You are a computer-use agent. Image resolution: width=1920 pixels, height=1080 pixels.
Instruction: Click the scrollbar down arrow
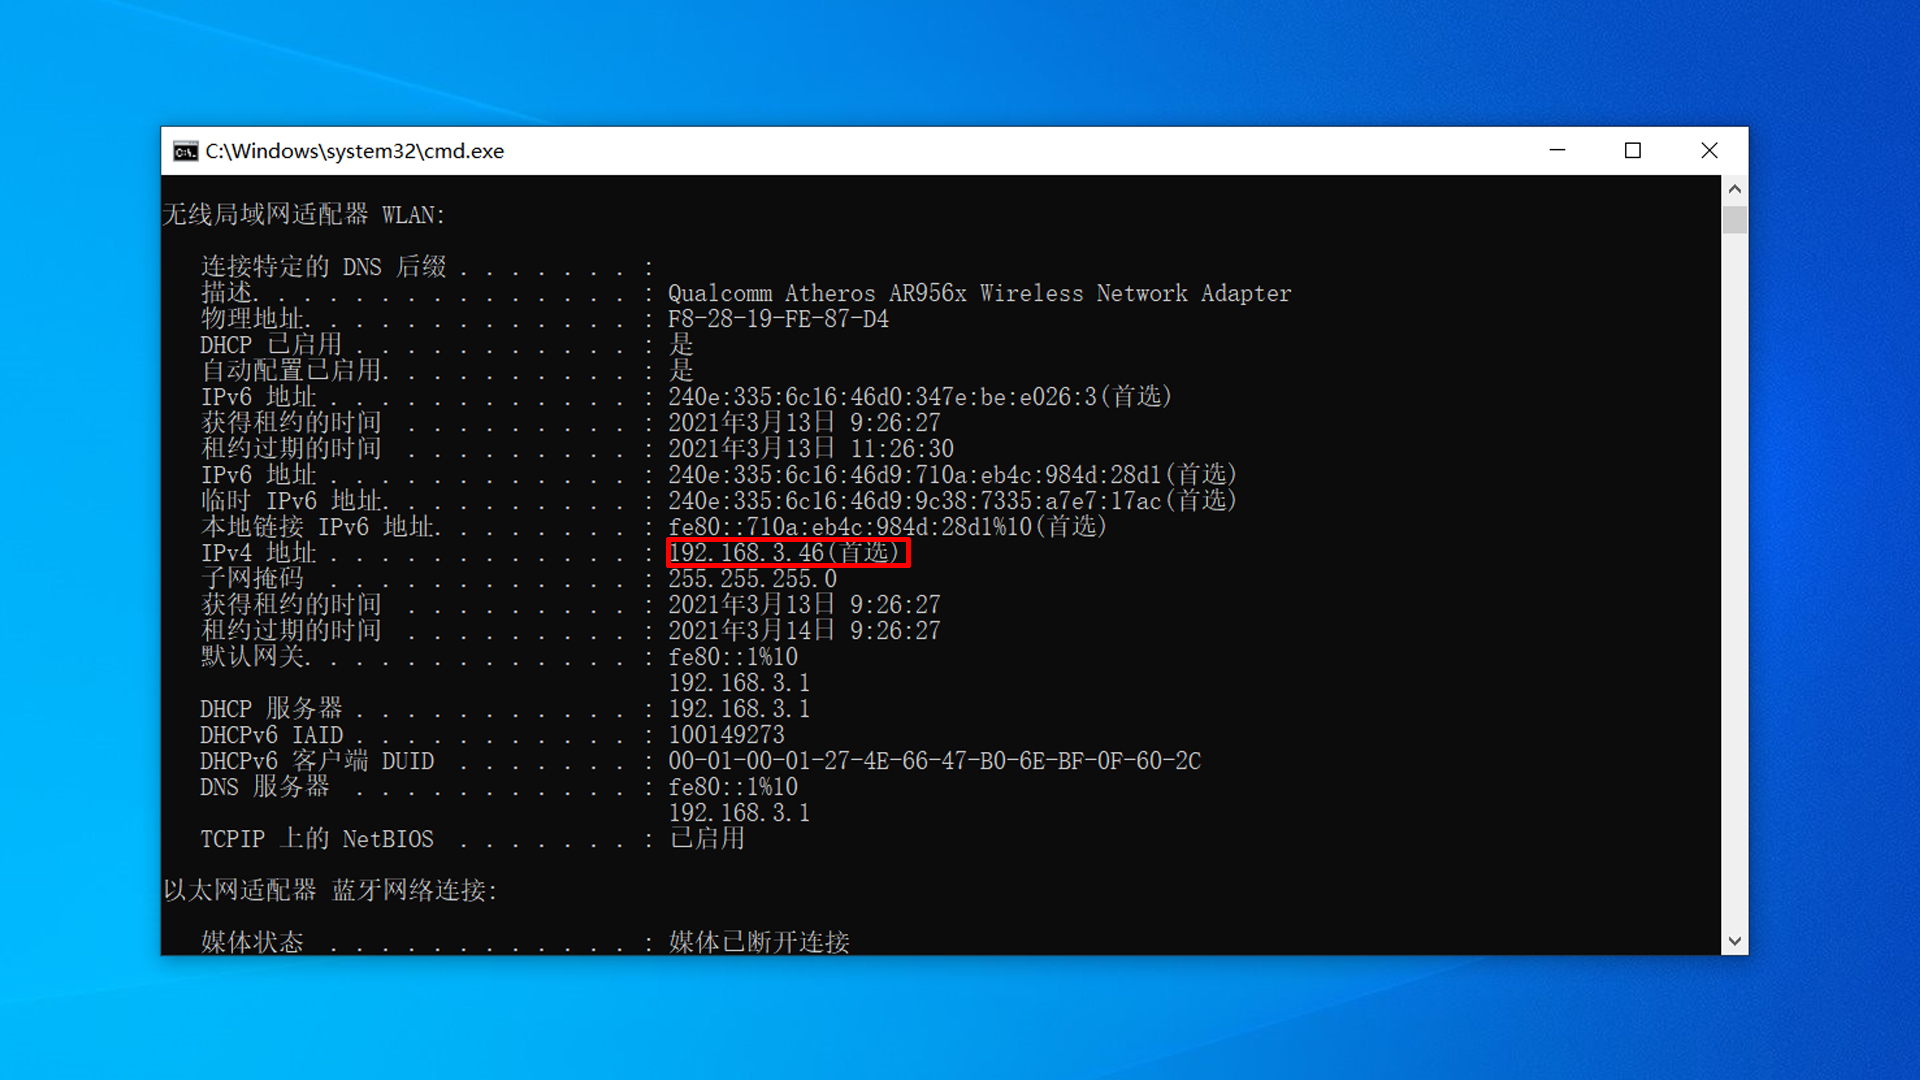click(1735, 941)
